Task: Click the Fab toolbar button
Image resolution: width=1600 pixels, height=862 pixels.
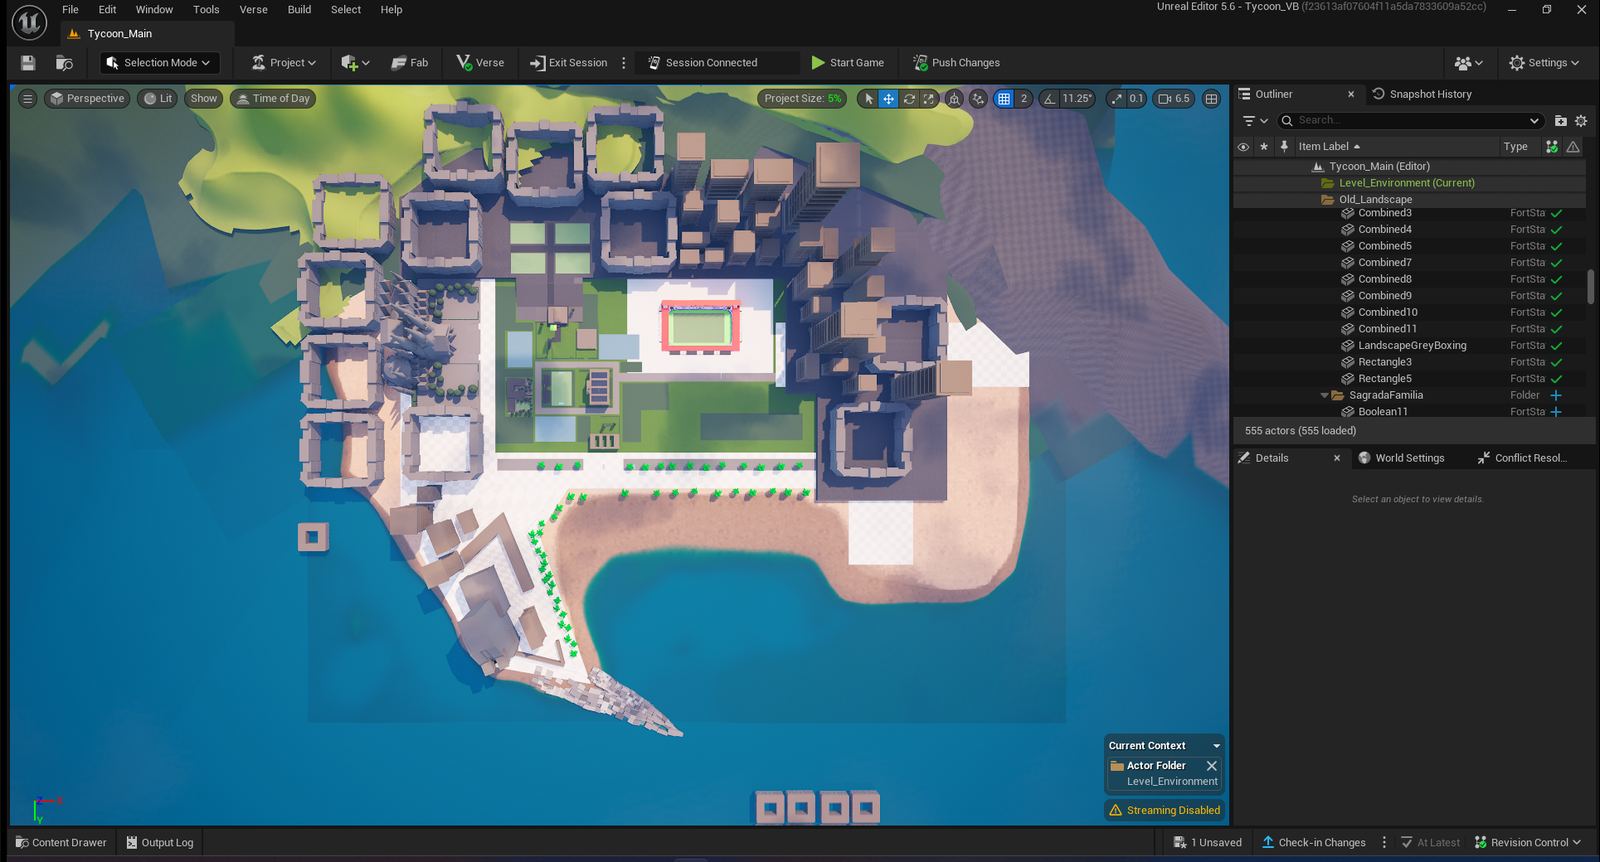Action: coord(410,63)
